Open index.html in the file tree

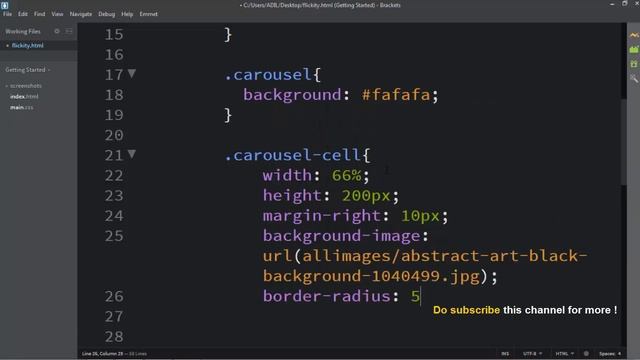pos(24,96)
